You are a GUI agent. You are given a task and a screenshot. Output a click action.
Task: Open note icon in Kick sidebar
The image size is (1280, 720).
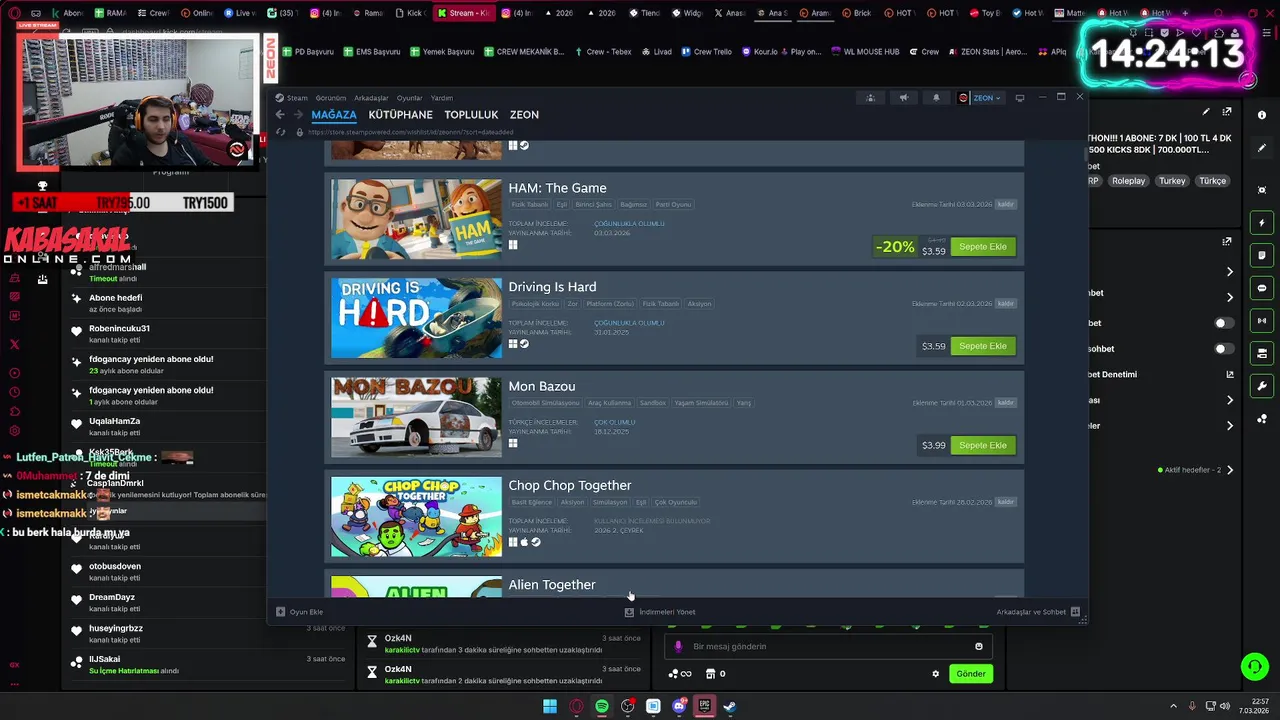(1262, 255)
